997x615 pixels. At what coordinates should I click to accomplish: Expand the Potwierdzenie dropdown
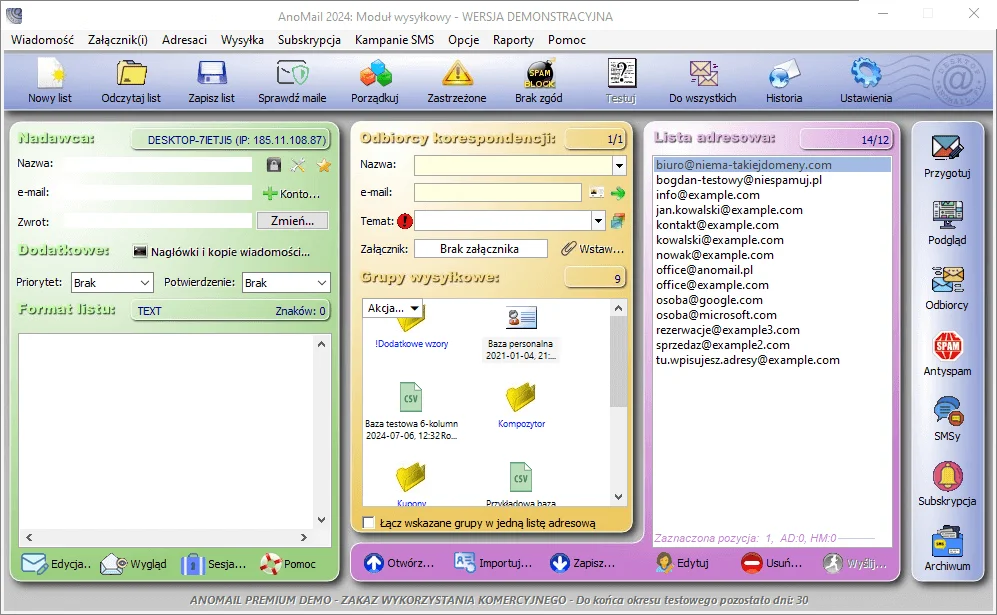point(285,283)
